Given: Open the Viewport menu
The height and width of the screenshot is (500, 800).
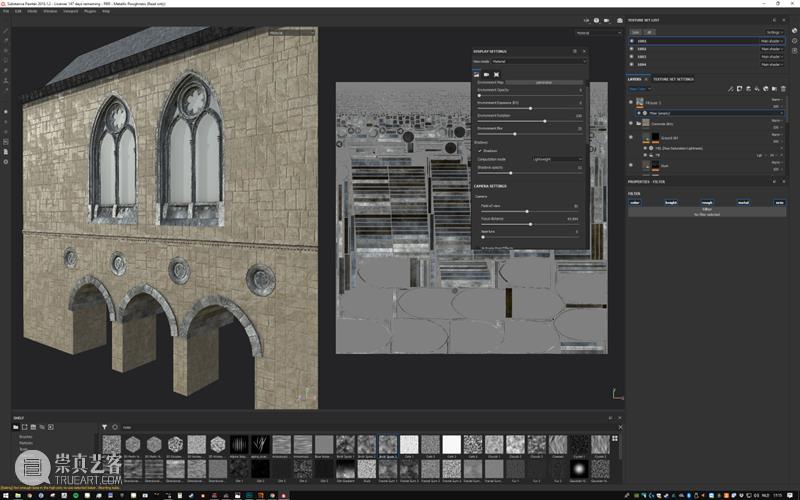Looking at the screenshot, I should tap(70, 11).
